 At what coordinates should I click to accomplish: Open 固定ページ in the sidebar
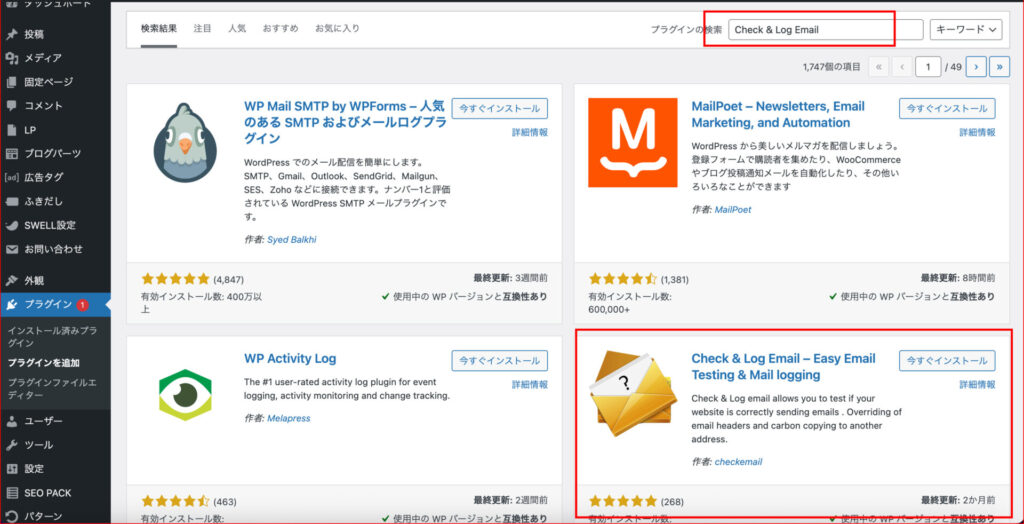tap(49, 82)
